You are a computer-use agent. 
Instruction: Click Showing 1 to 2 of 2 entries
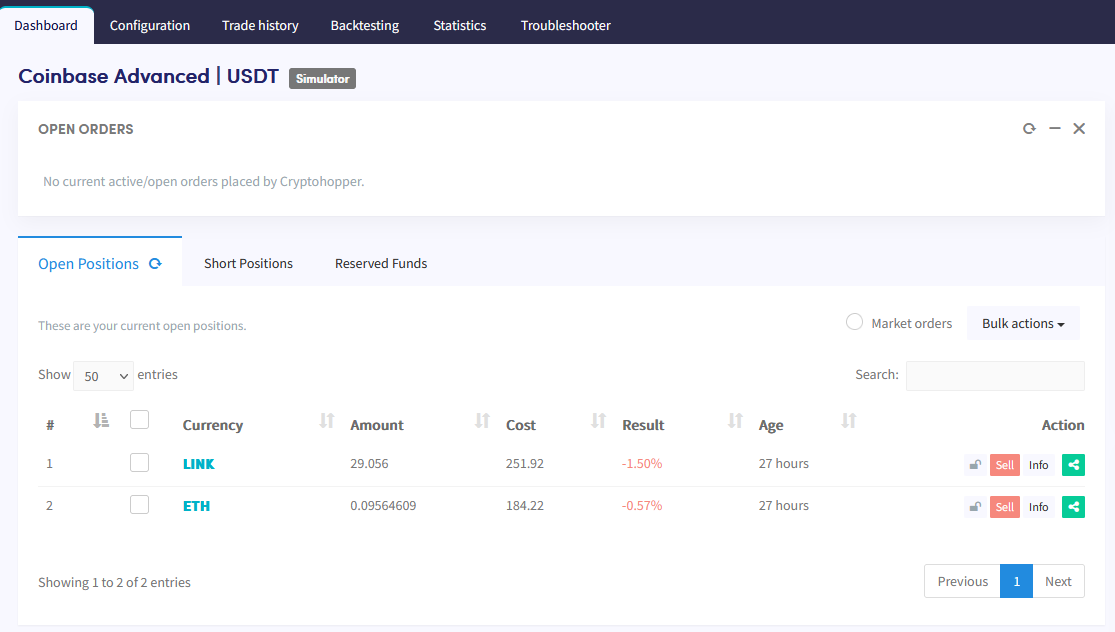click(114, 582)
